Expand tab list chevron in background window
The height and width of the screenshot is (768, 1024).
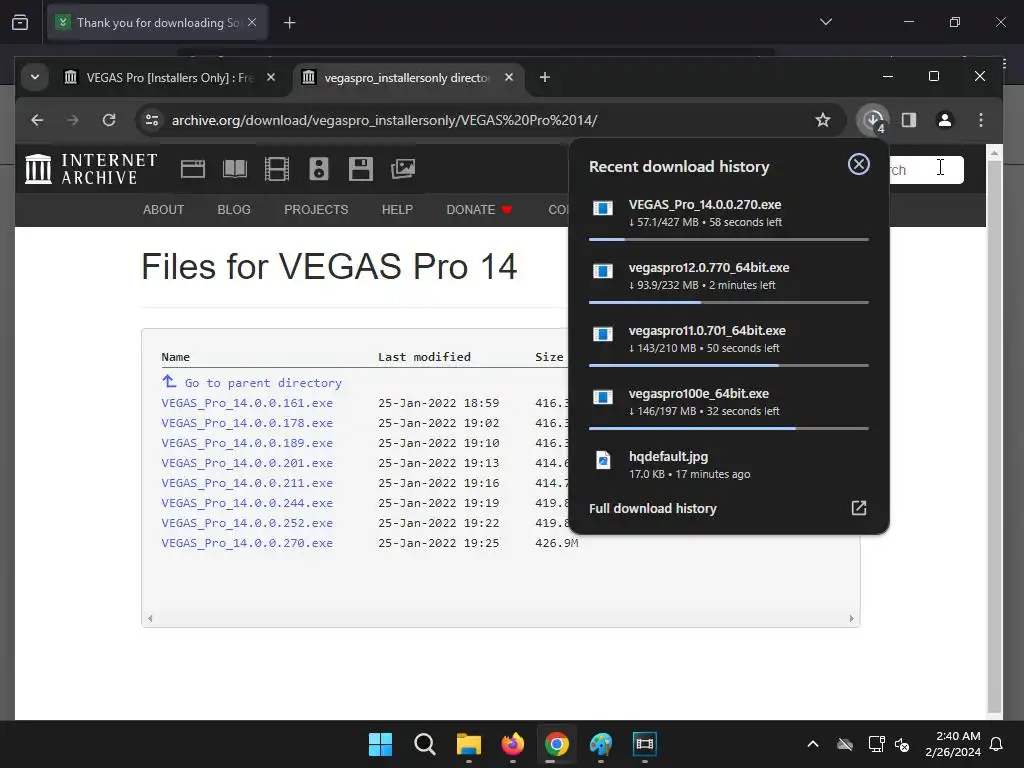pyautogui.click(x=826, y=22)
